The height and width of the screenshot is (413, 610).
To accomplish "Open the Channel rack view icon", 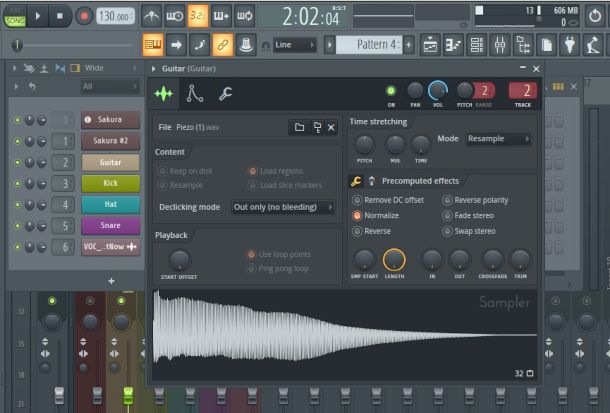I will tap(477, 45).
